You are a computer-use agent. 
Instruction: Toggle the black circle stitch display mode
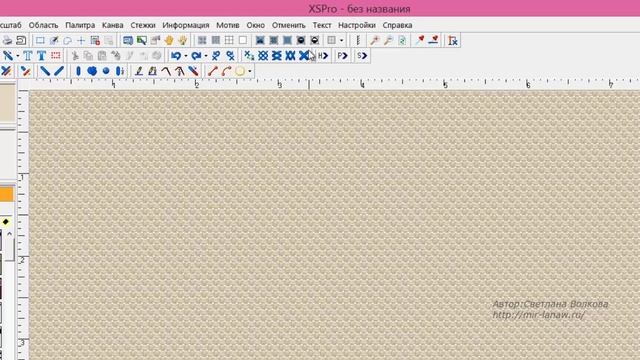[x=301, y=40]
